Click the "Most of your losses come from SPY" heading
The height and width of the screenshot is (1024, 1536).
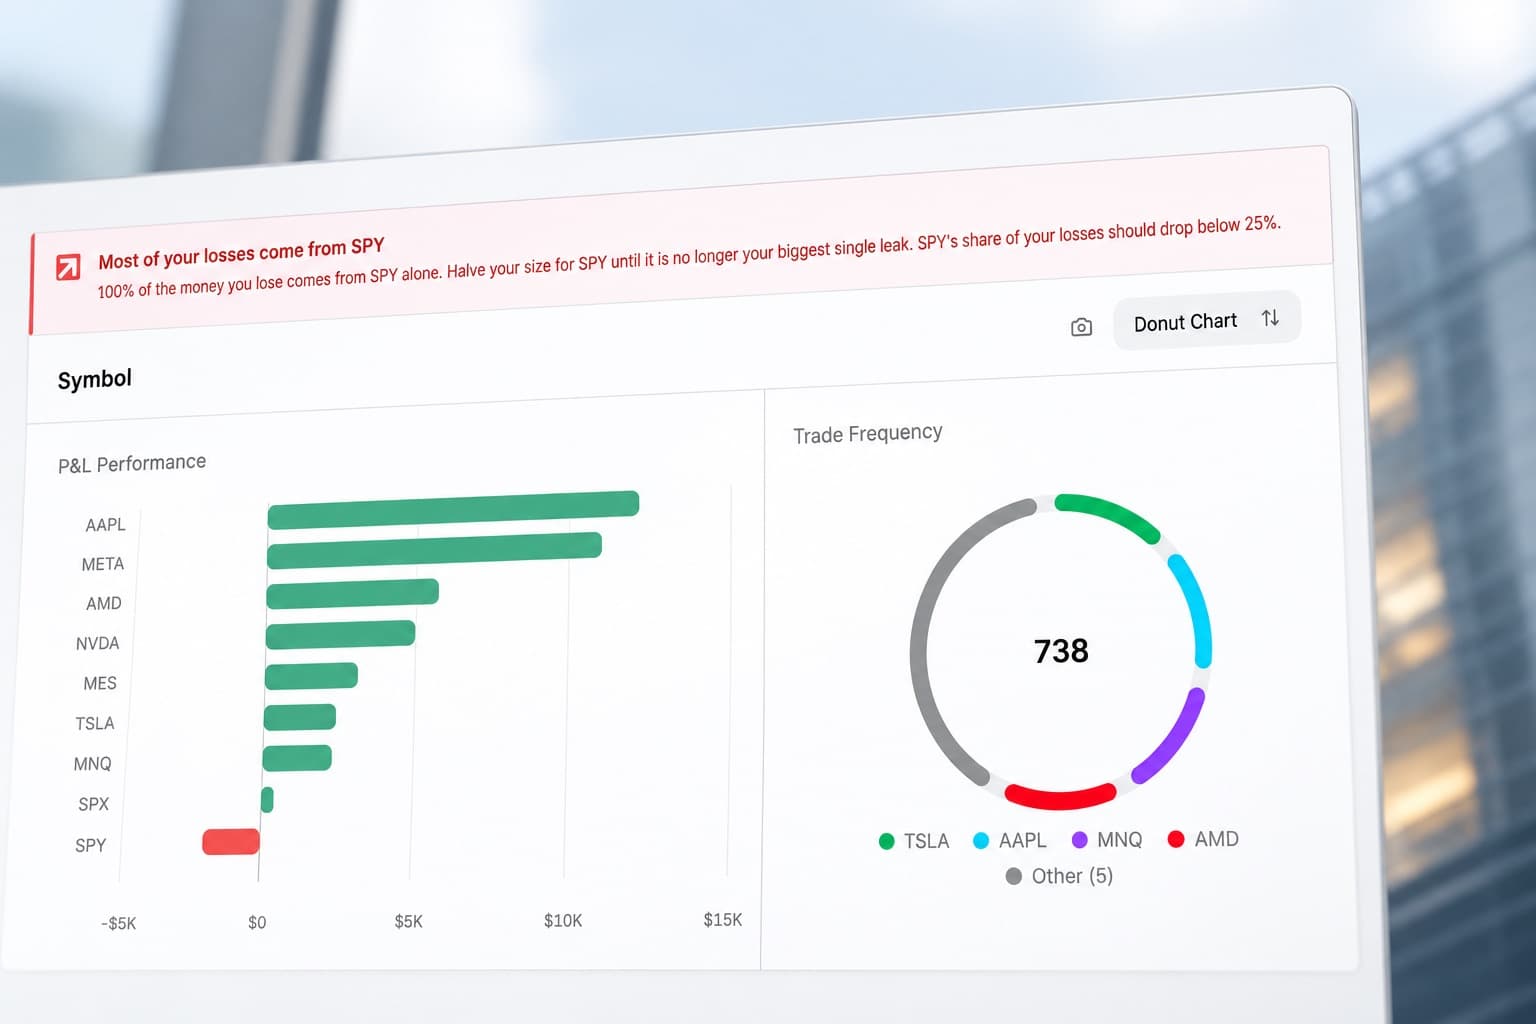click(241, 254)
